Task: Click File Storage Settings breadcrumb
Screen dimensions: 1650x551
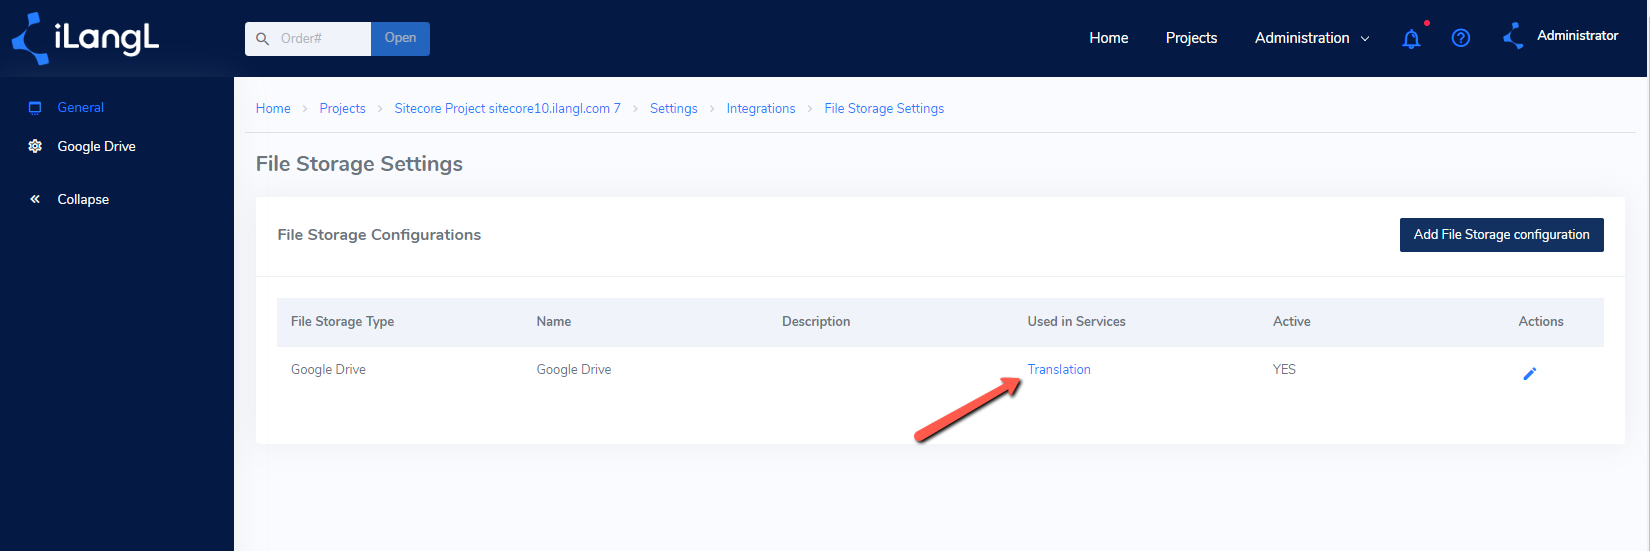Action: click(884, 109)
